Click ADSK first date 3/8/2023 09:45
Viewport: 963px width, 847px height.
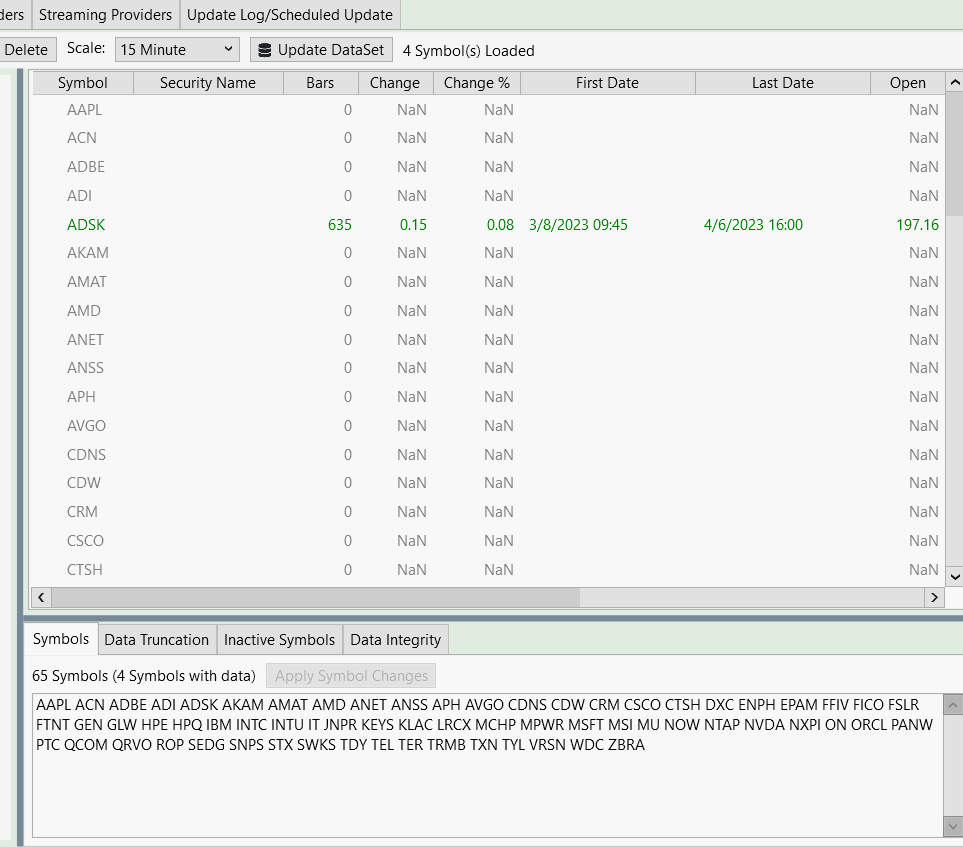click(578, 225)
